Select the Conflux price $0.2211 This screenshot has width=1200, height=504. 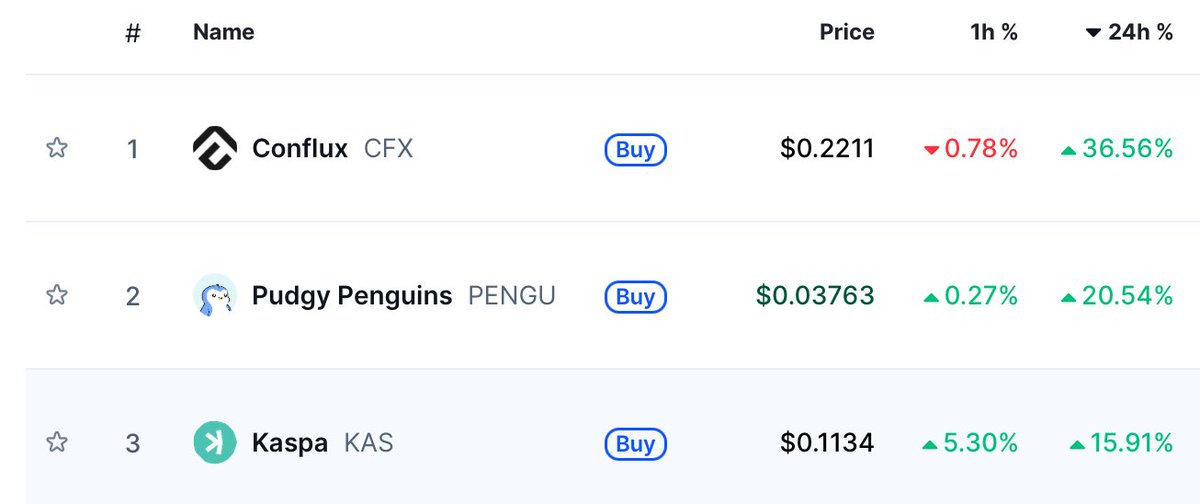[x=827, y=149]
